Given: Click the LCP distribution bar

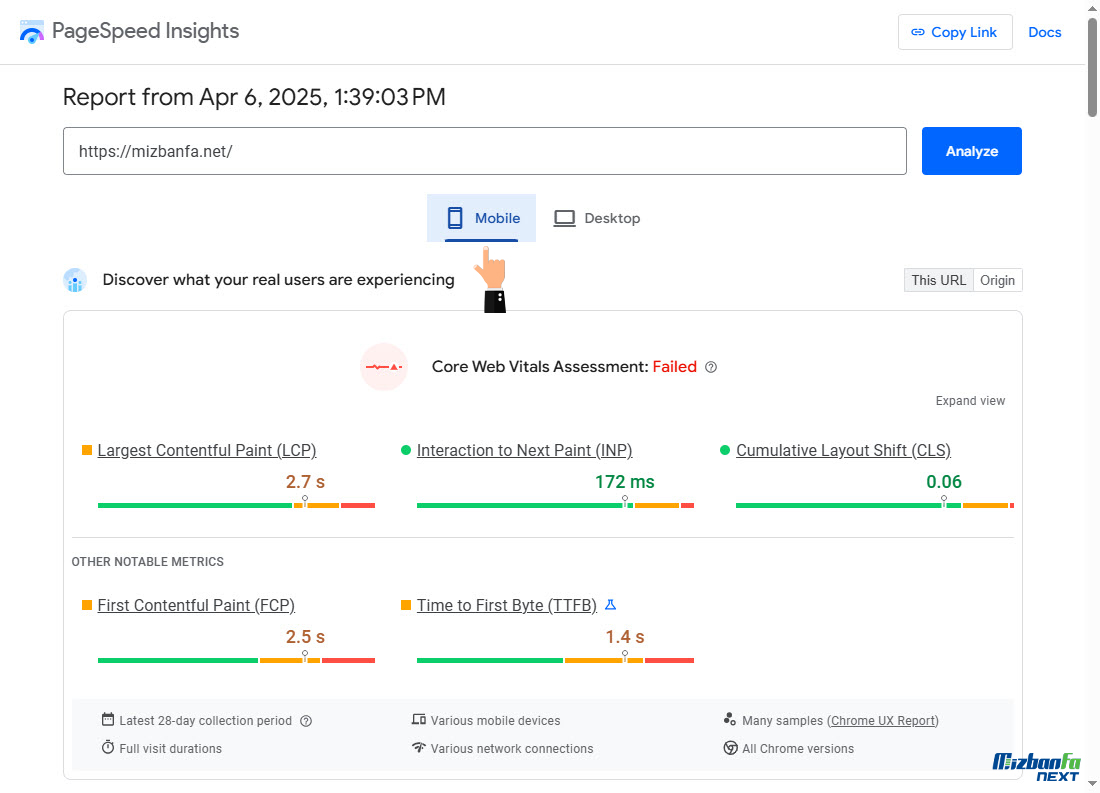Looking at the screenshot, I should (x=236, y=505).
